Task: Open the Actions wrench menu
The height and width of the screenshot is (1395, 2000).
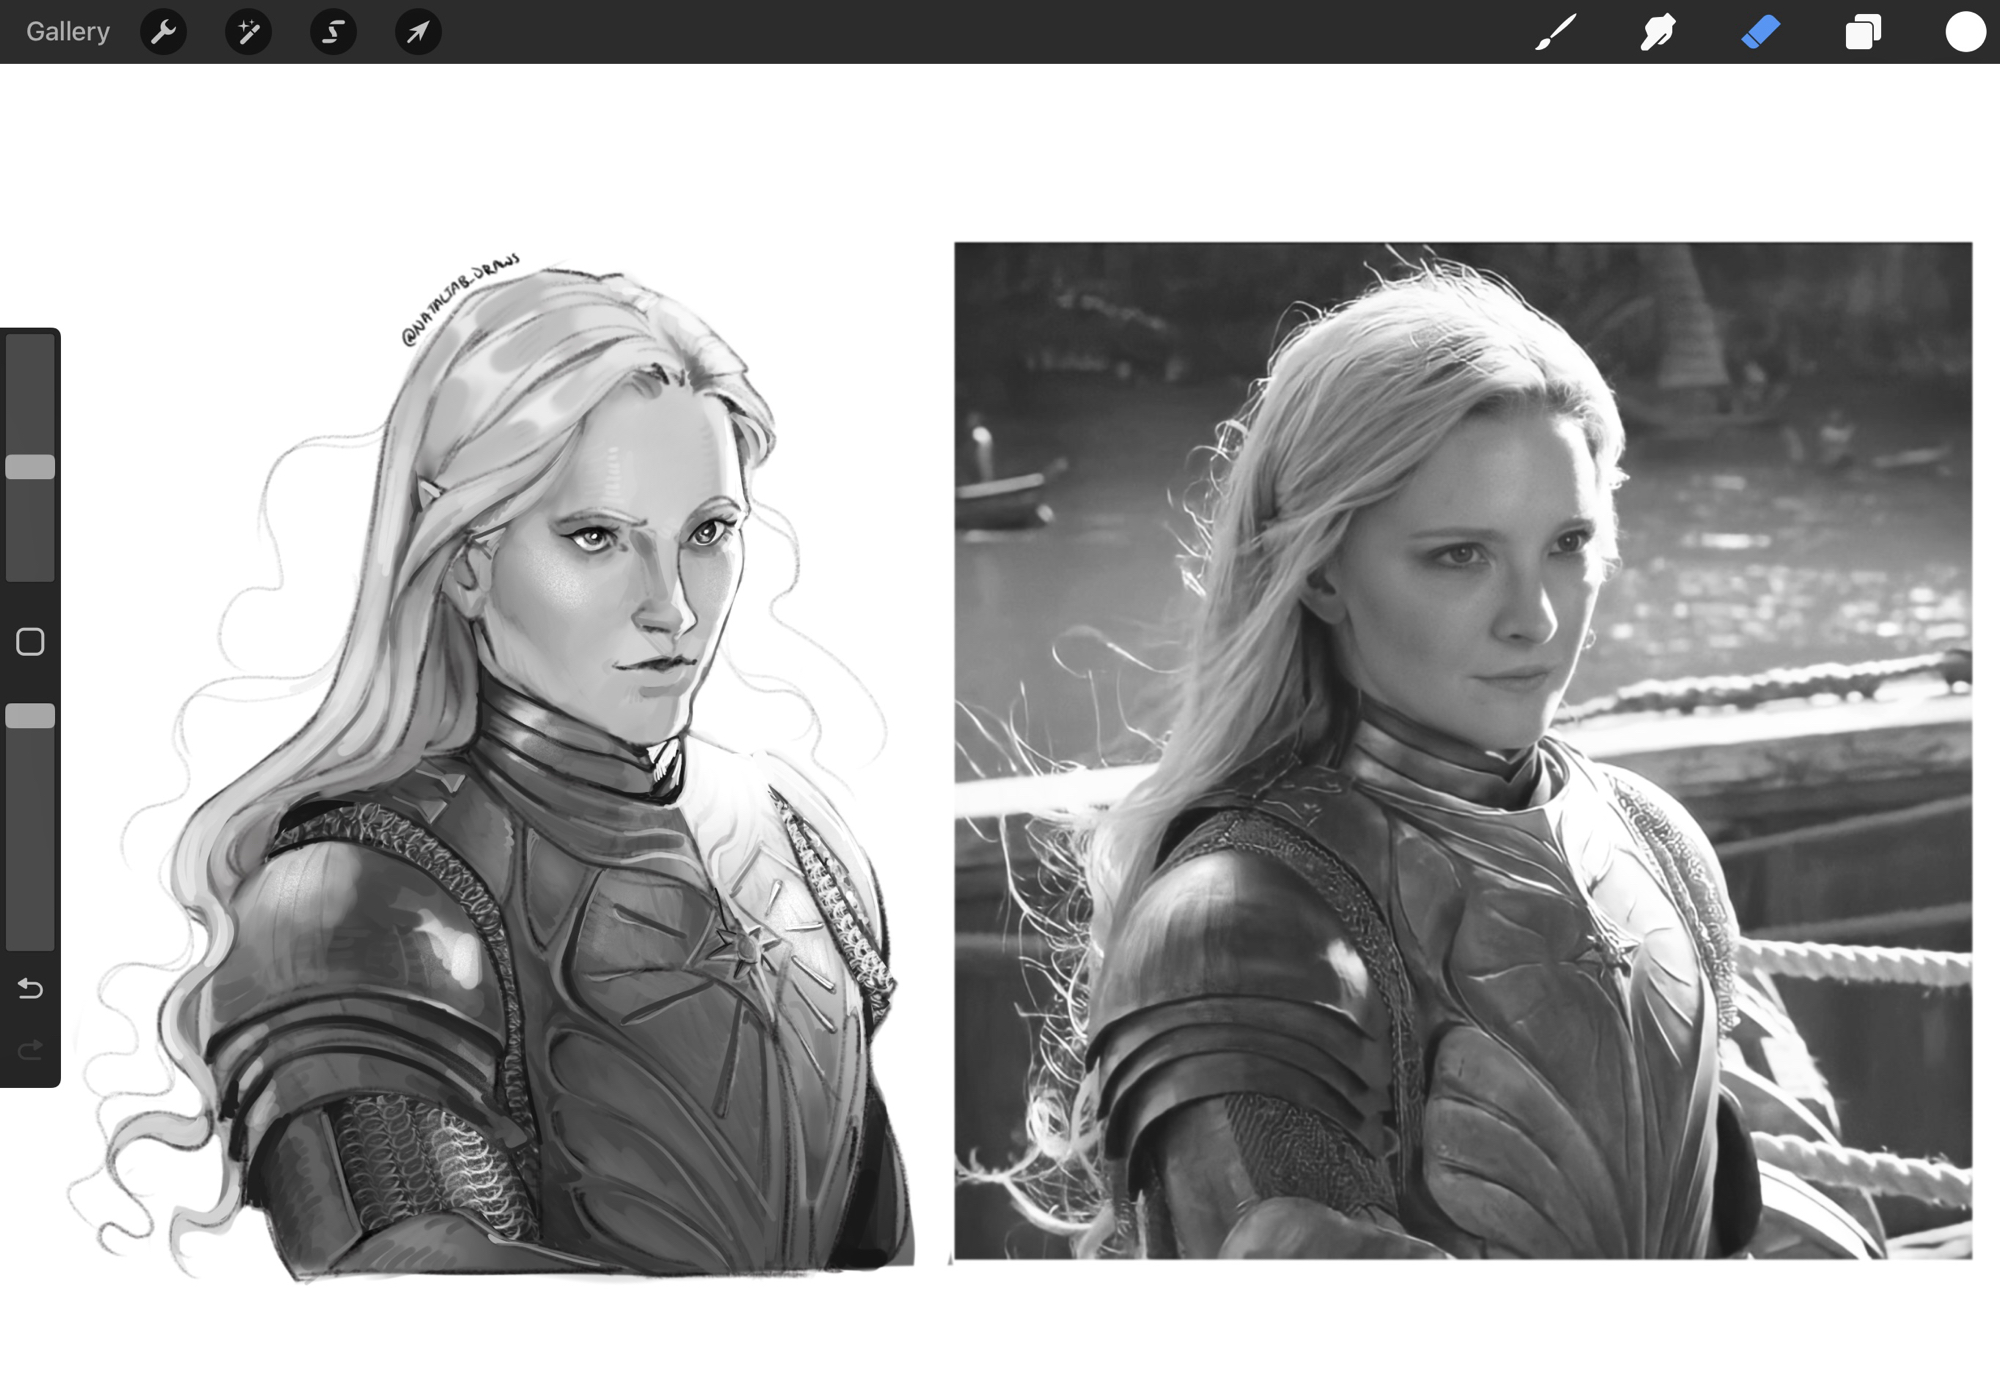Action: (x=163, y=32)
